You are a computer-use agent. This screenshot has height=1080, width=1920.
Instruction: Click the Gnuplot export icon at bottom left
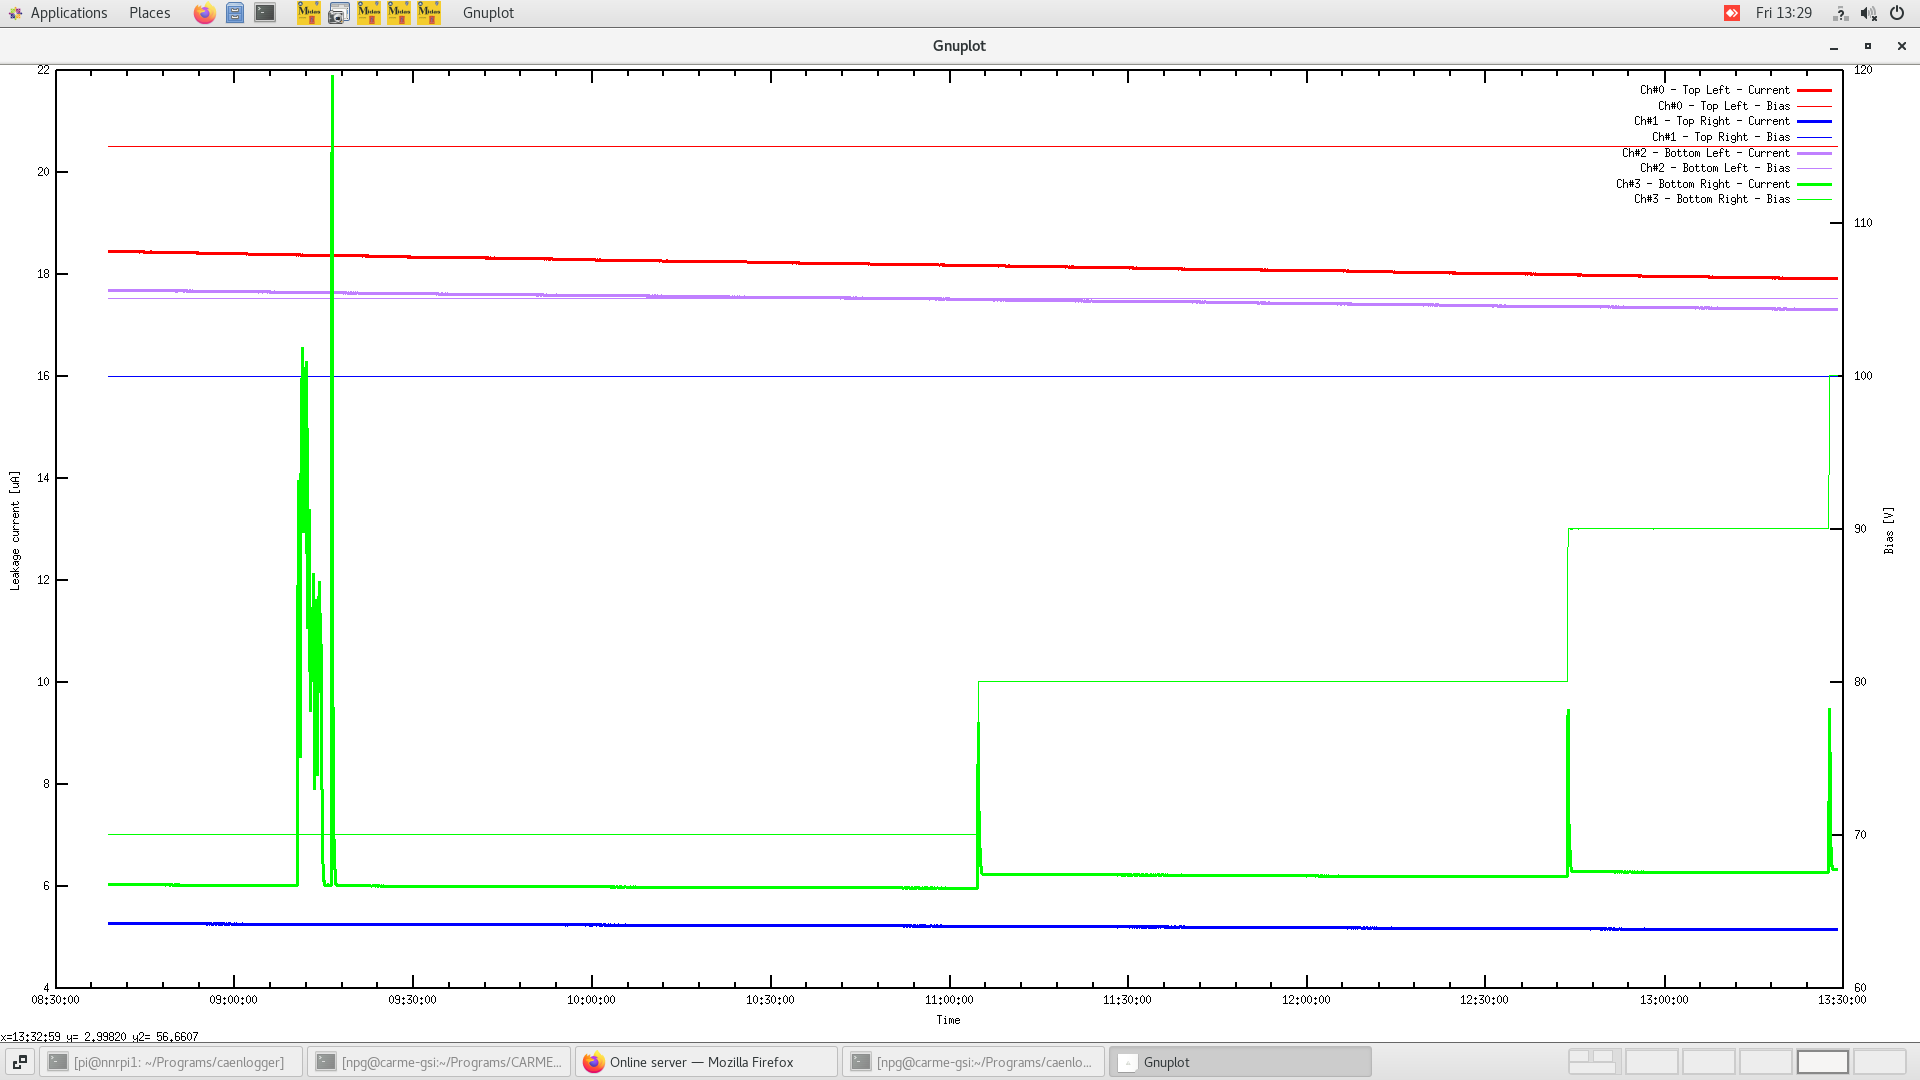20,1061
